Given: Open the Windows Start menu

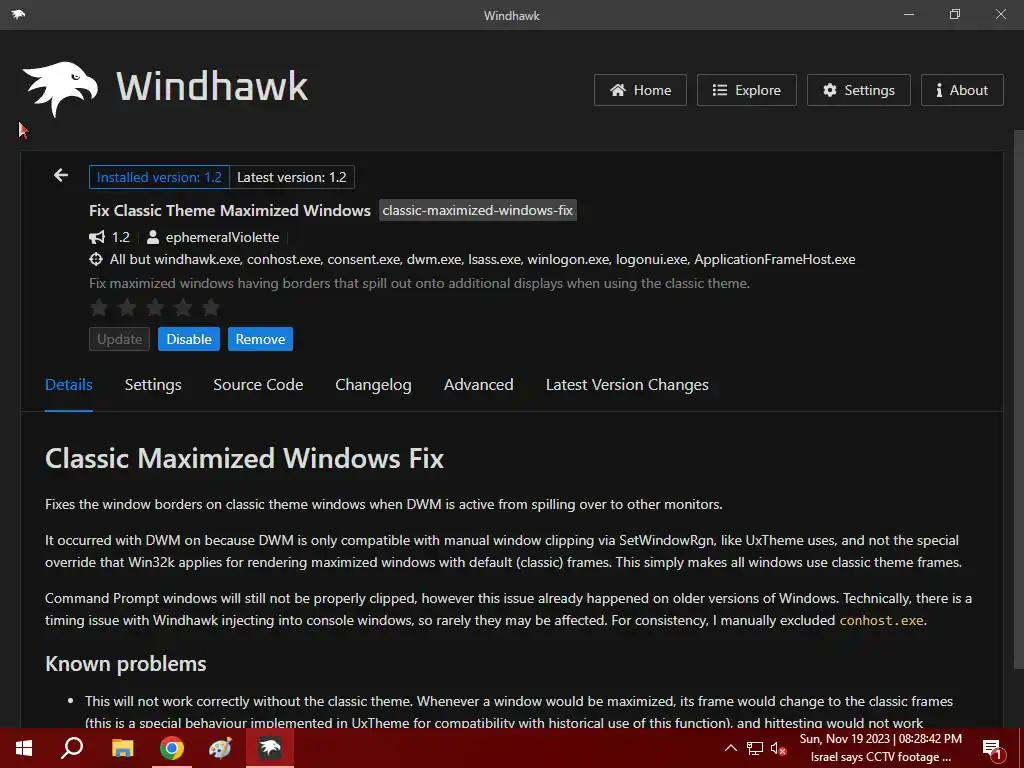Looking at the screenshot, I should point(24,748).
